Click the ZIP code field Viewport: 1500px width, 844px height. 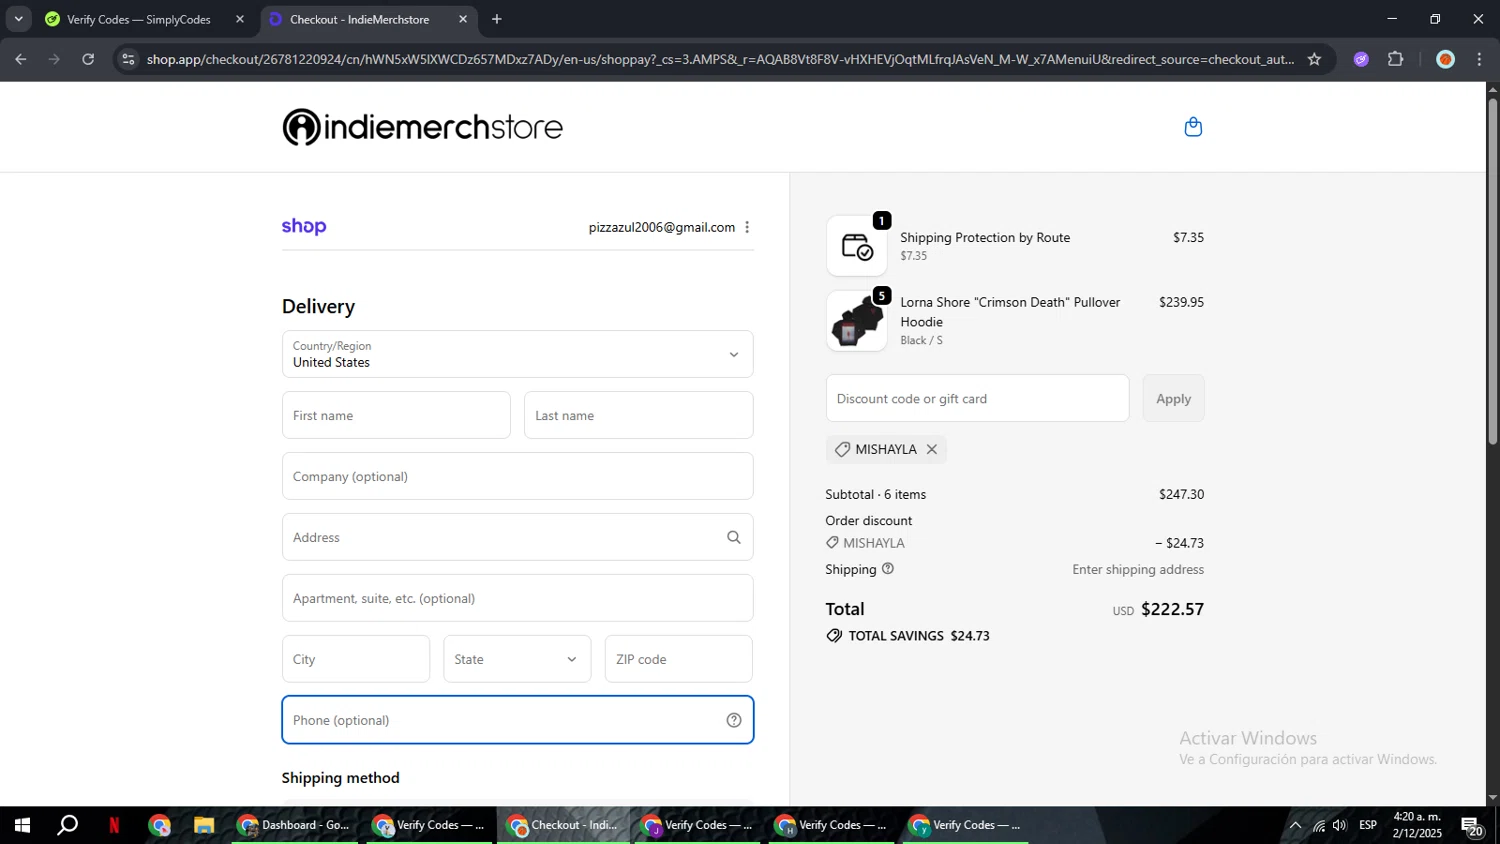(679, 659)
